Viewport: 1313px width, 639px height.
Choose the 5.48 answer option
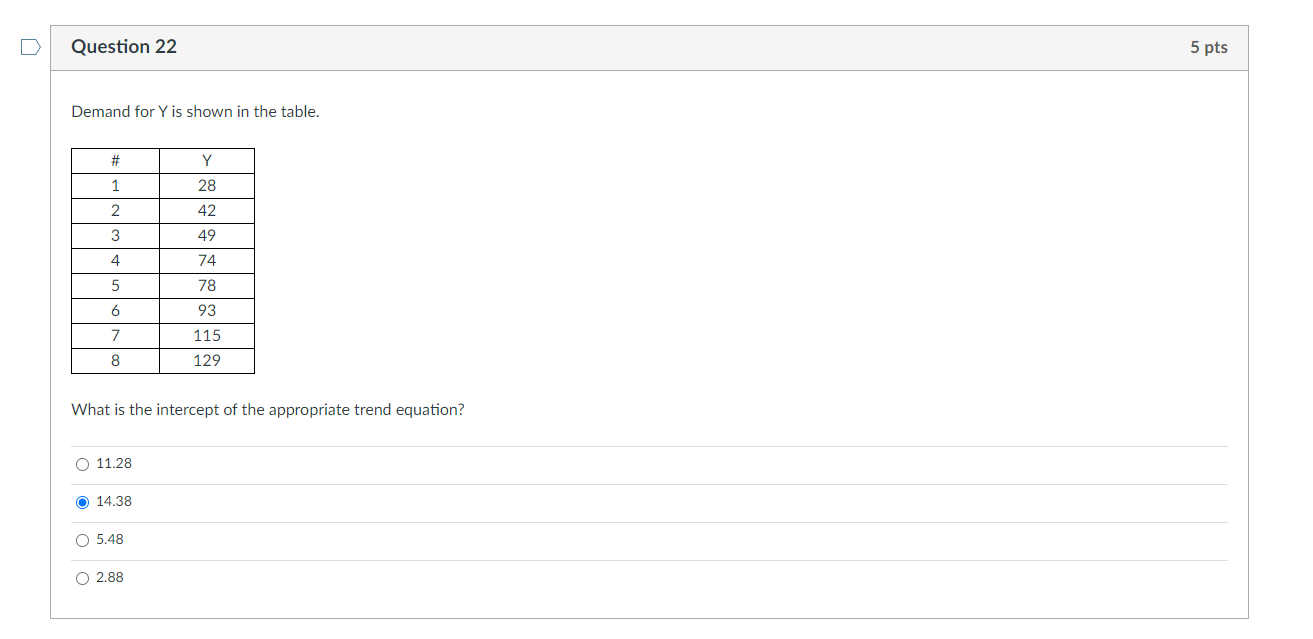(x=82, y=539)
